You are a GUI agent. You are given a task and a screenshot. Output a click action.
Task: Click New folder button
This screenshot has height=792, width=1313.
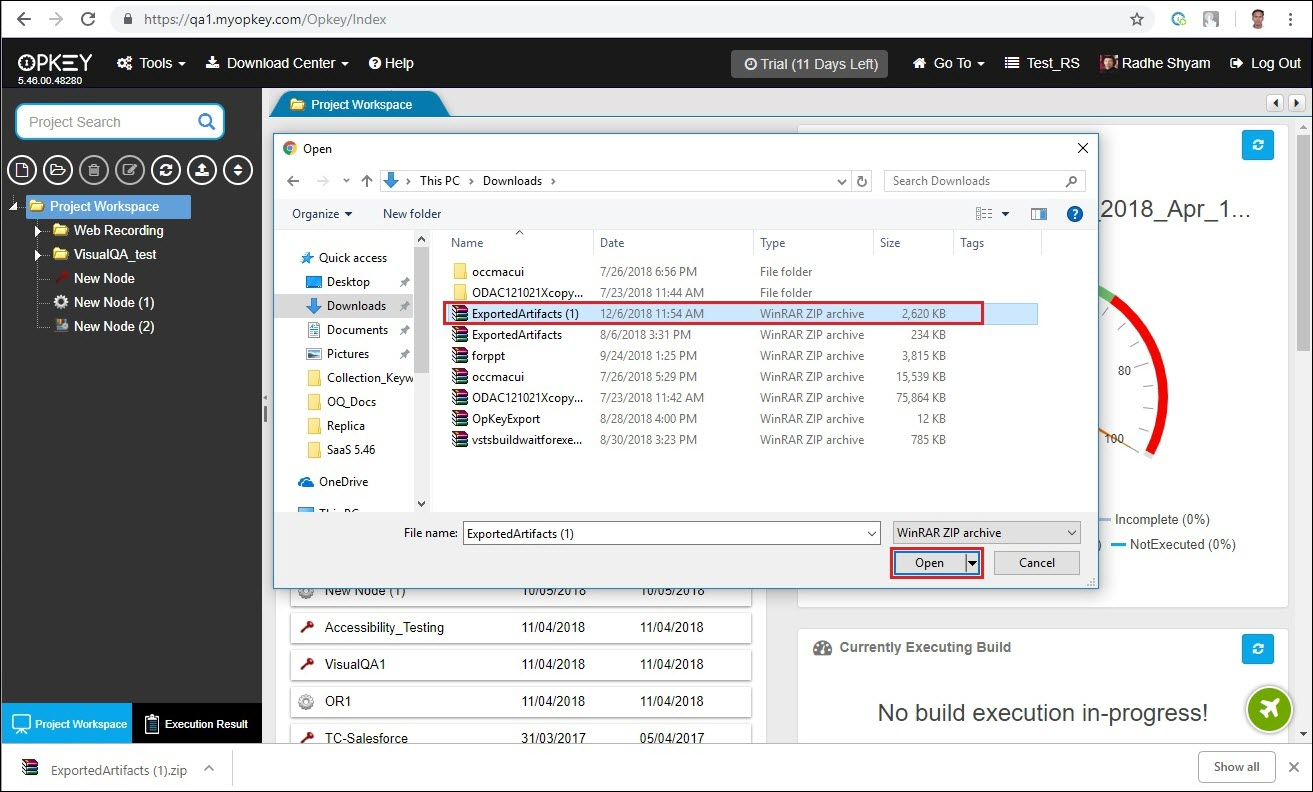click(x=412, y=214)
